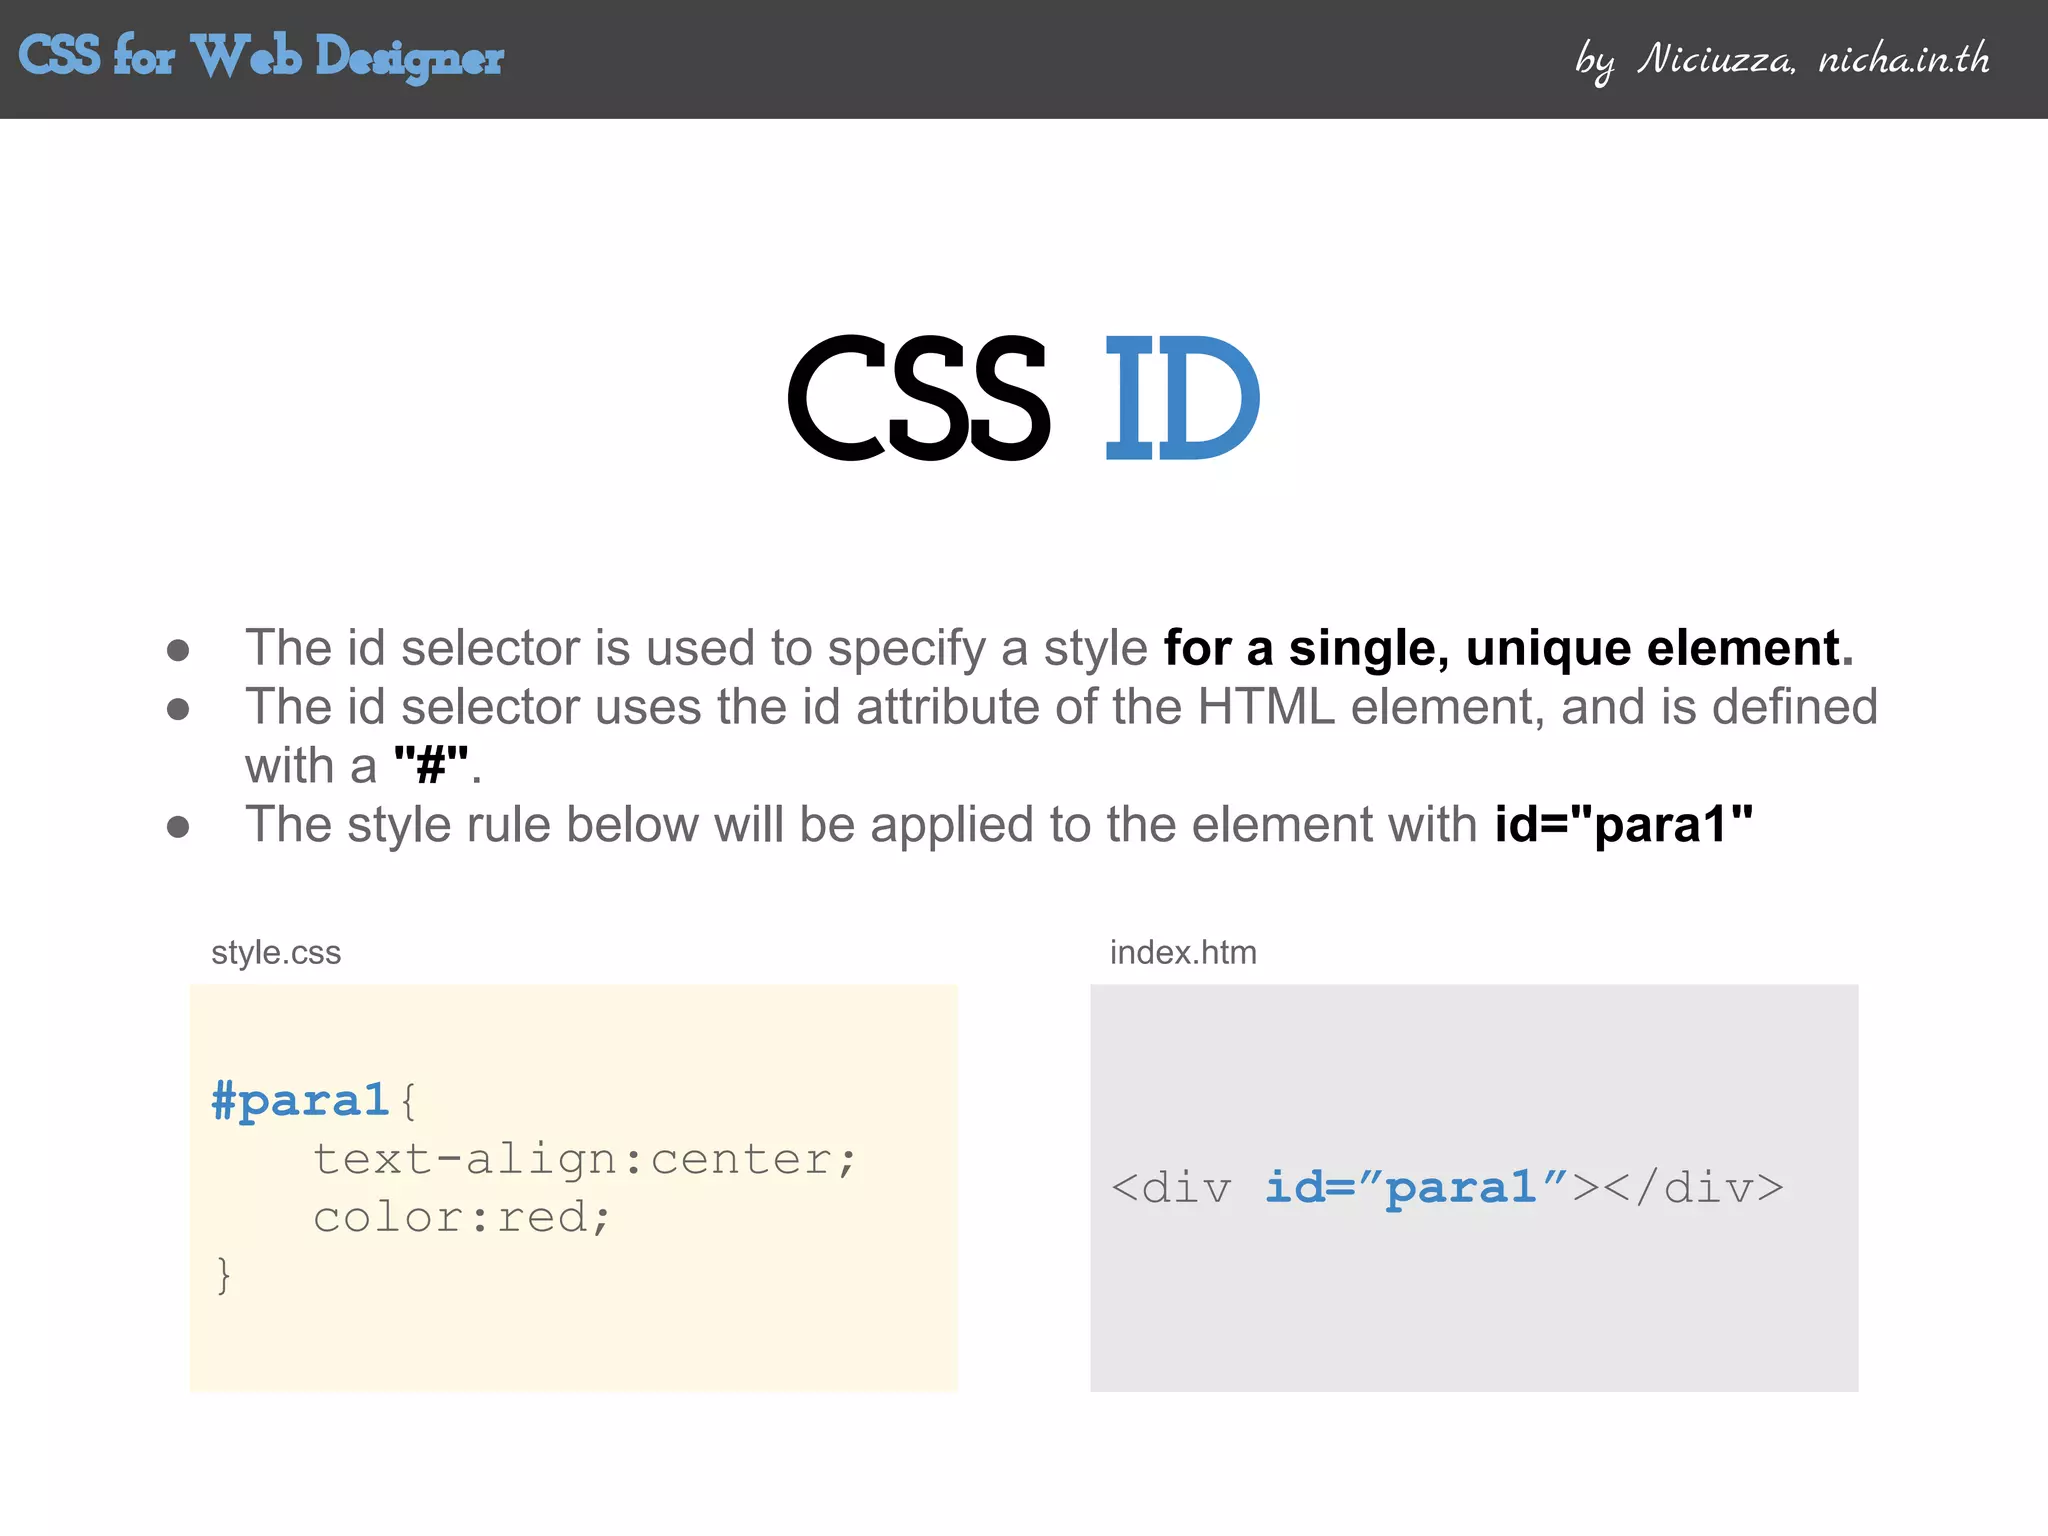The height and width of the screenshot is (1536, 2048).
Task: Click the bold text 'id="para1"' in third bullet
Action: pos(1624,825)
